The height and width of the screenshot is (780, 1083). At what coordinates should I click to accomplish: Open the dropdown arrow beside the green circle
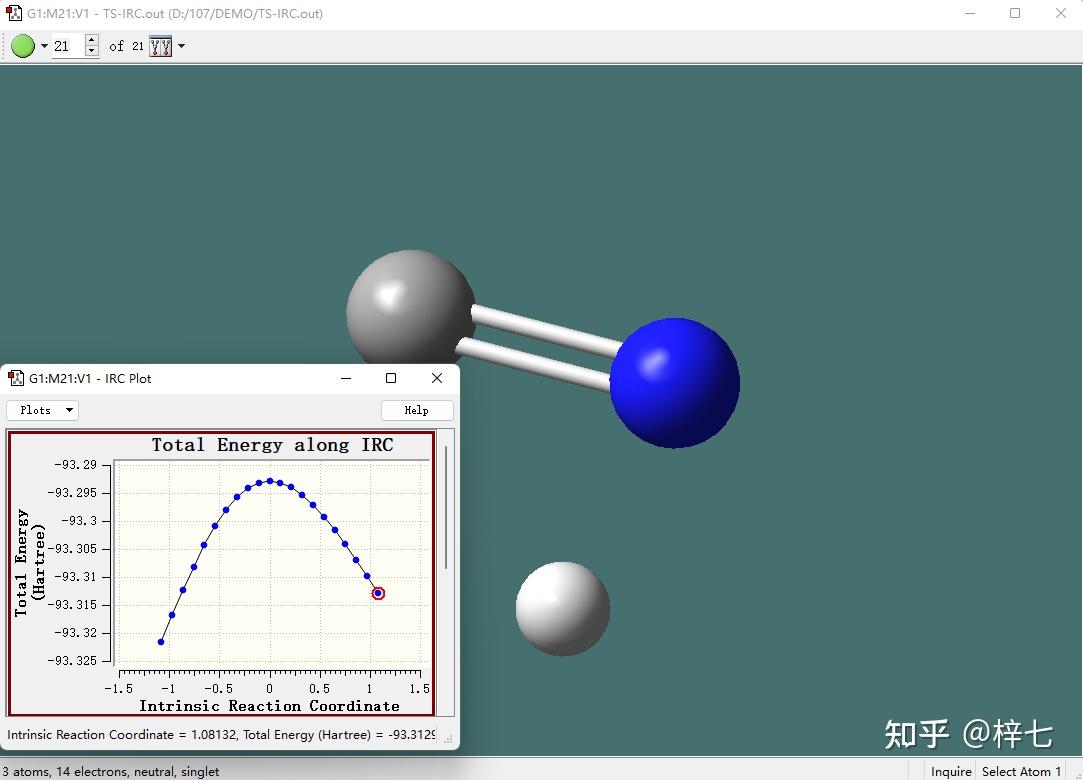coord(44,46)
